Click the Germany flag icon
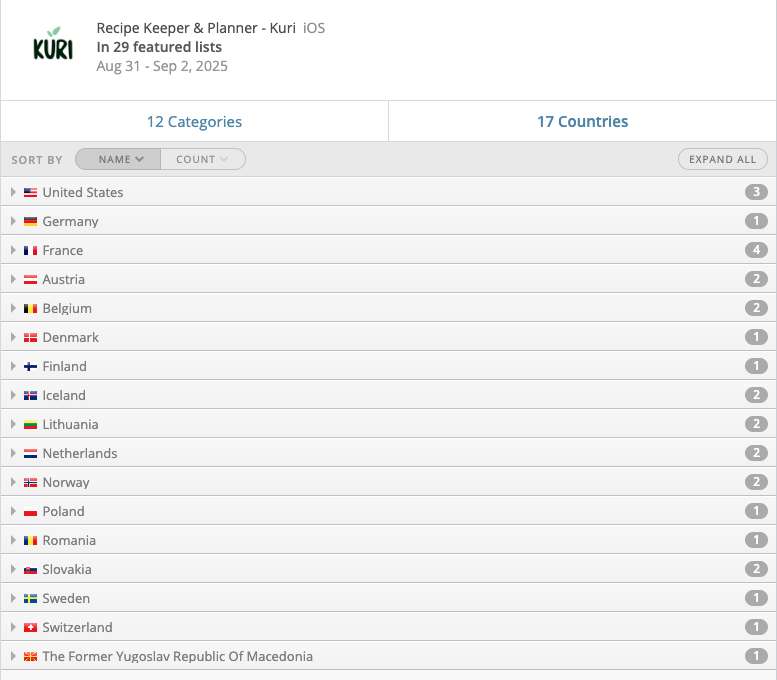The width and height of the screenshot is (777, 680). click(30, 222)
